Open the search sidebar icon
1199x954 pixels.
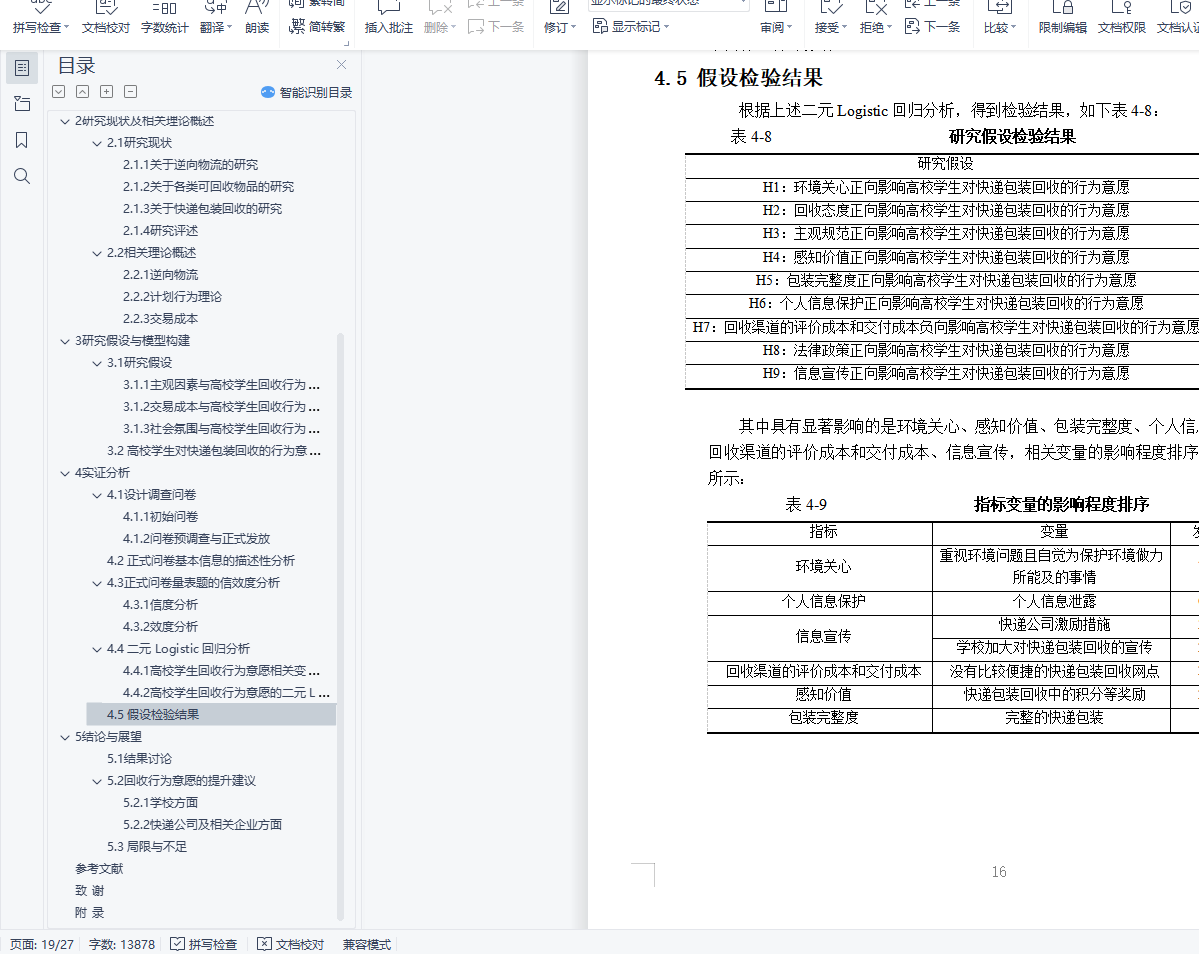click(22, 176)
